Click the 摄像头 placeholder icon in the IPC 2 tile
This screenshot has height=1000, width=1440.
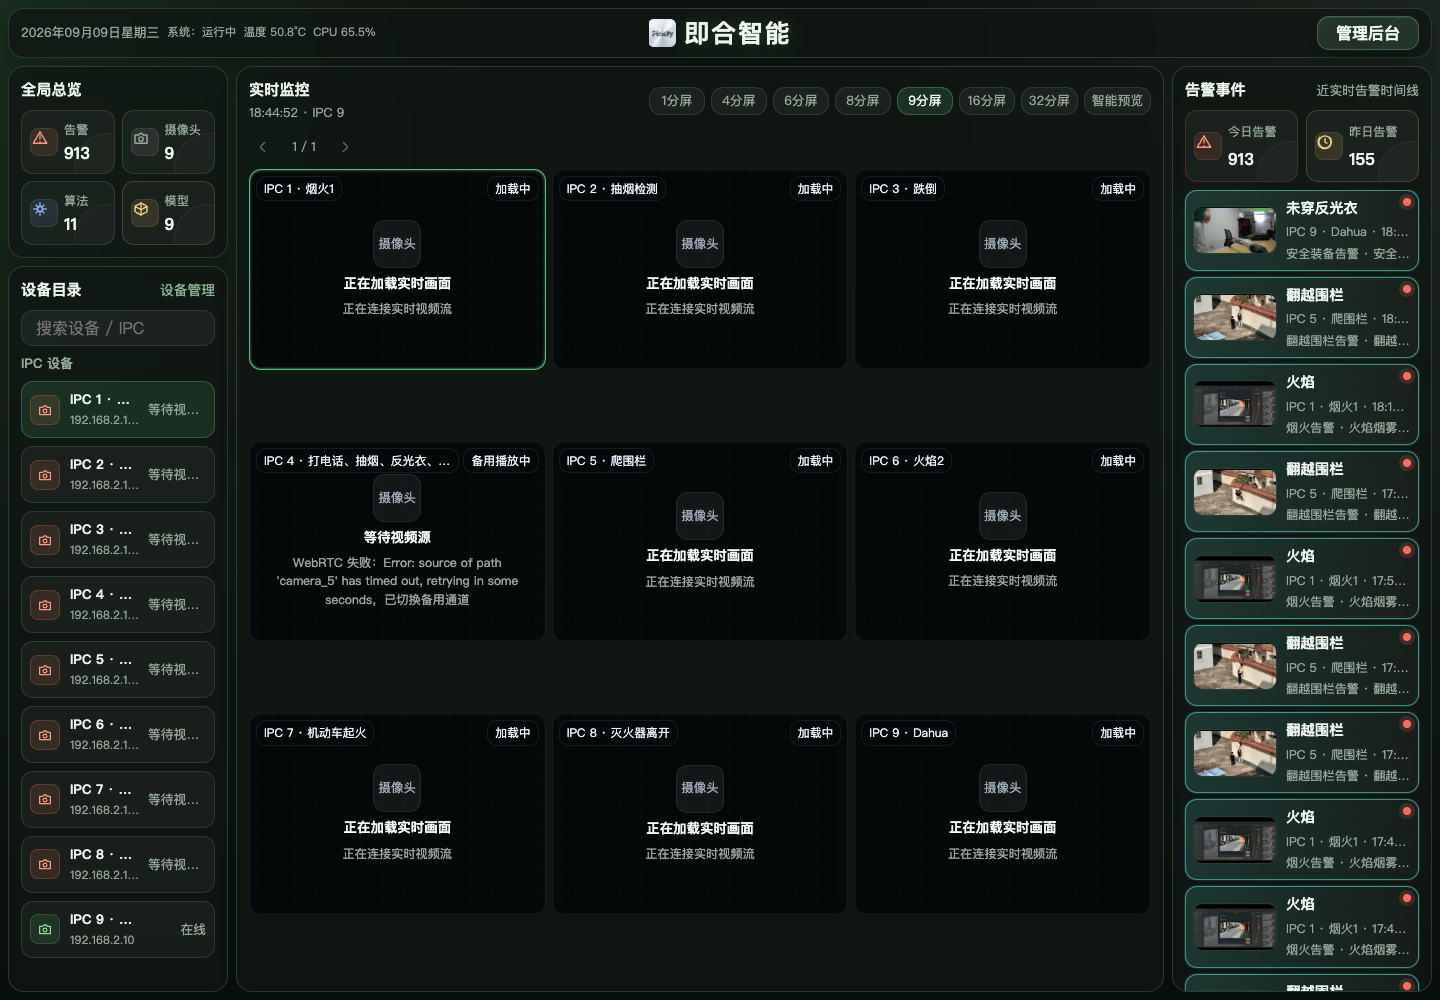click(700, 244)
